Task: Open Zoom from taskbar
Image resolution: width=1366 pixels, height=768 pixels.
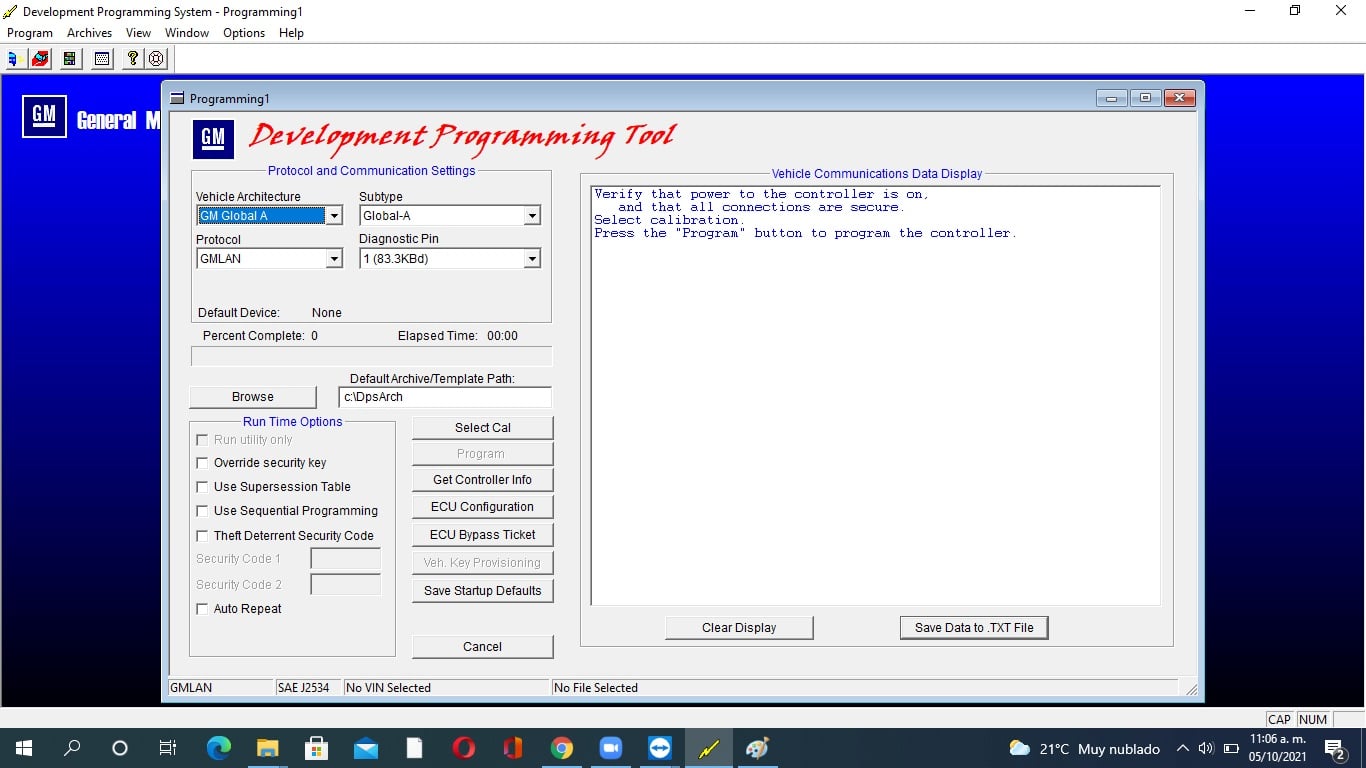Action: [610, 748]
